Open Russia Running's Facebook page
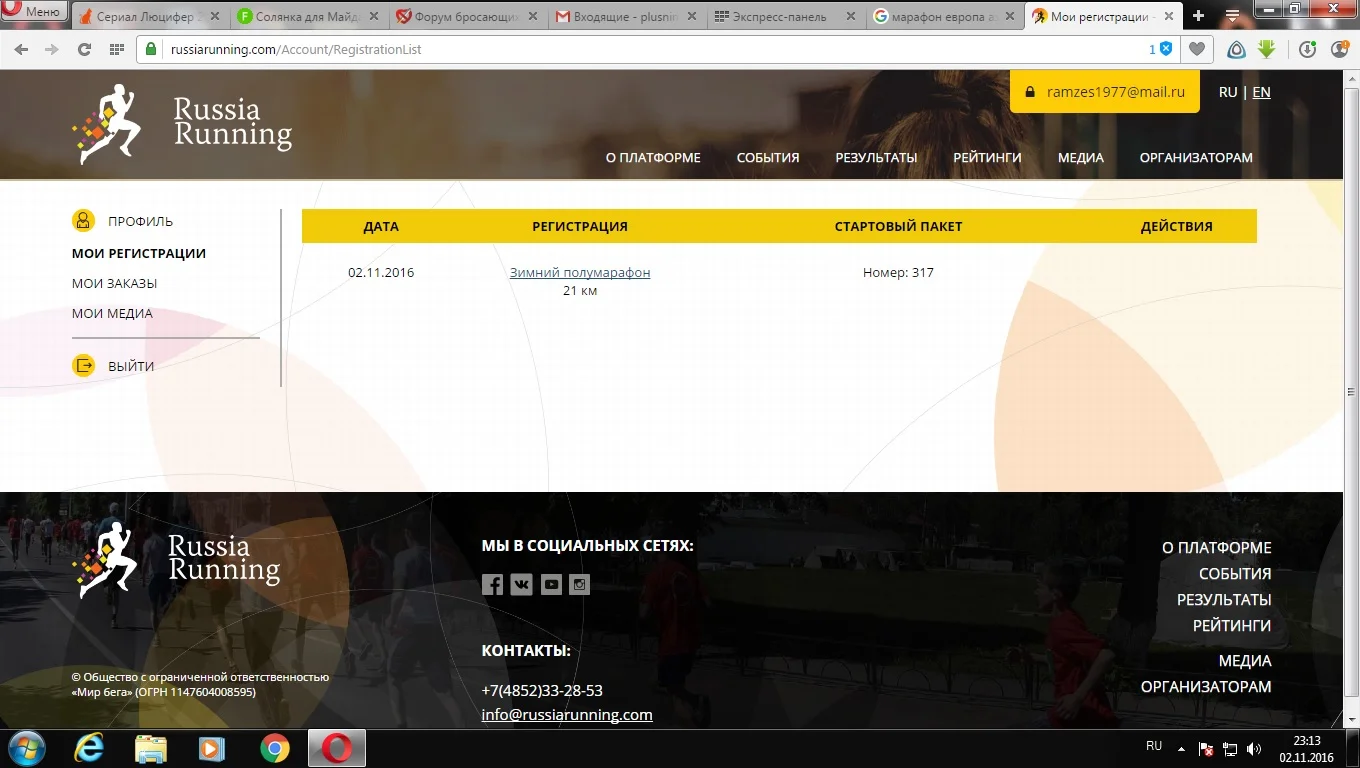The width and height of the screenshot is (1360, 768). [492, 584]
